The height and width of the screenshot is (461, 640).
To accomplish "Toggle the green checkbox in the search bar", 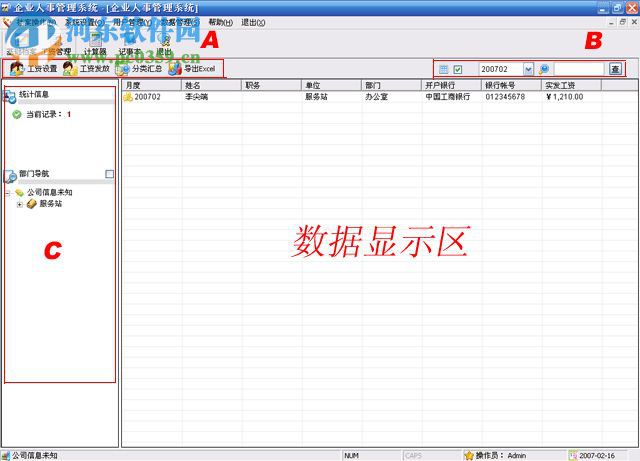I will 458,69.
